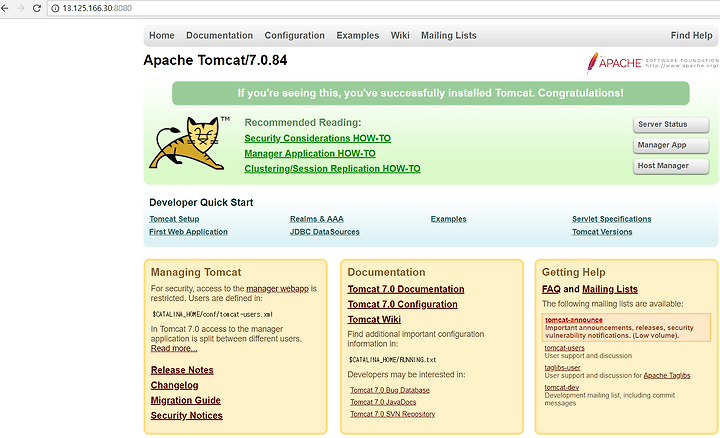This screenshot has height=438, width=720.
Task: Click the Host Manager button
Action: click(671, 166)
